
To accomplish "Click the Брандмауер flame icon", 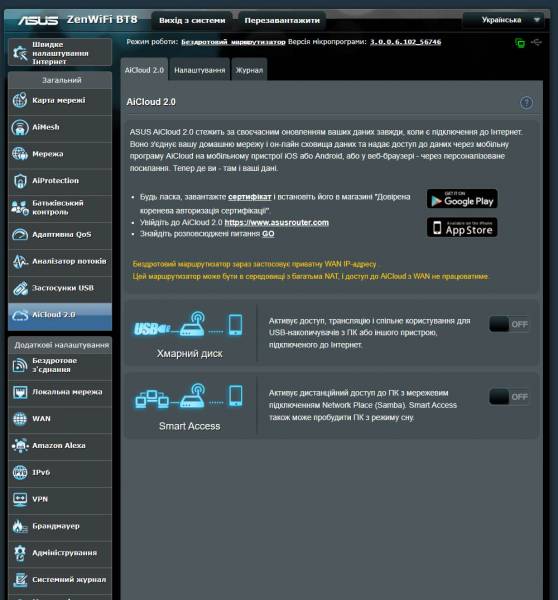I will 20,526.
